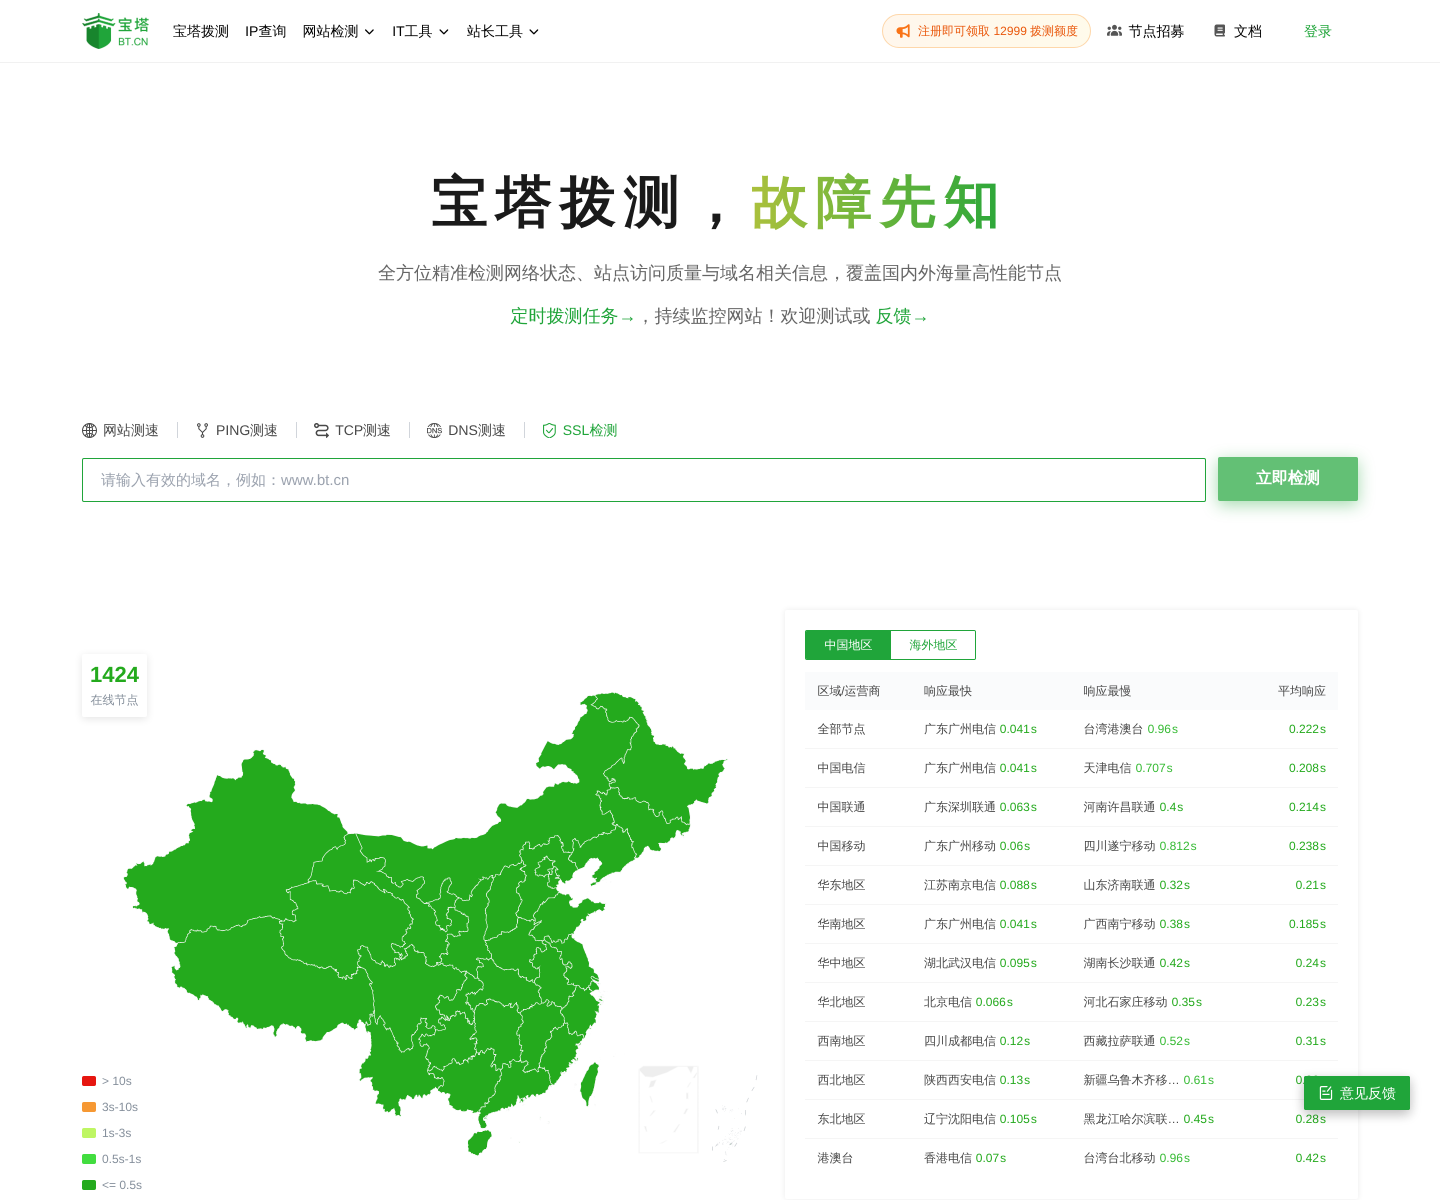Click the light green 1s-3s legend swatch

click(x=89, y=1133)
